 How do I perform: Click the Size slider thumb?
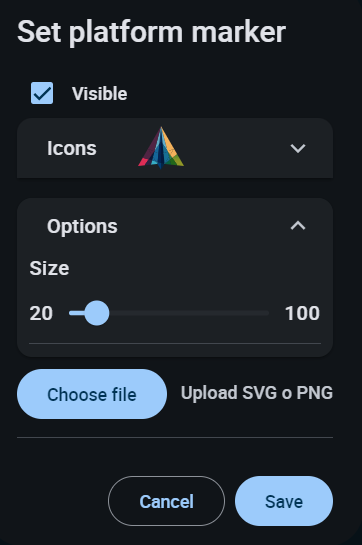click(97, 313)
